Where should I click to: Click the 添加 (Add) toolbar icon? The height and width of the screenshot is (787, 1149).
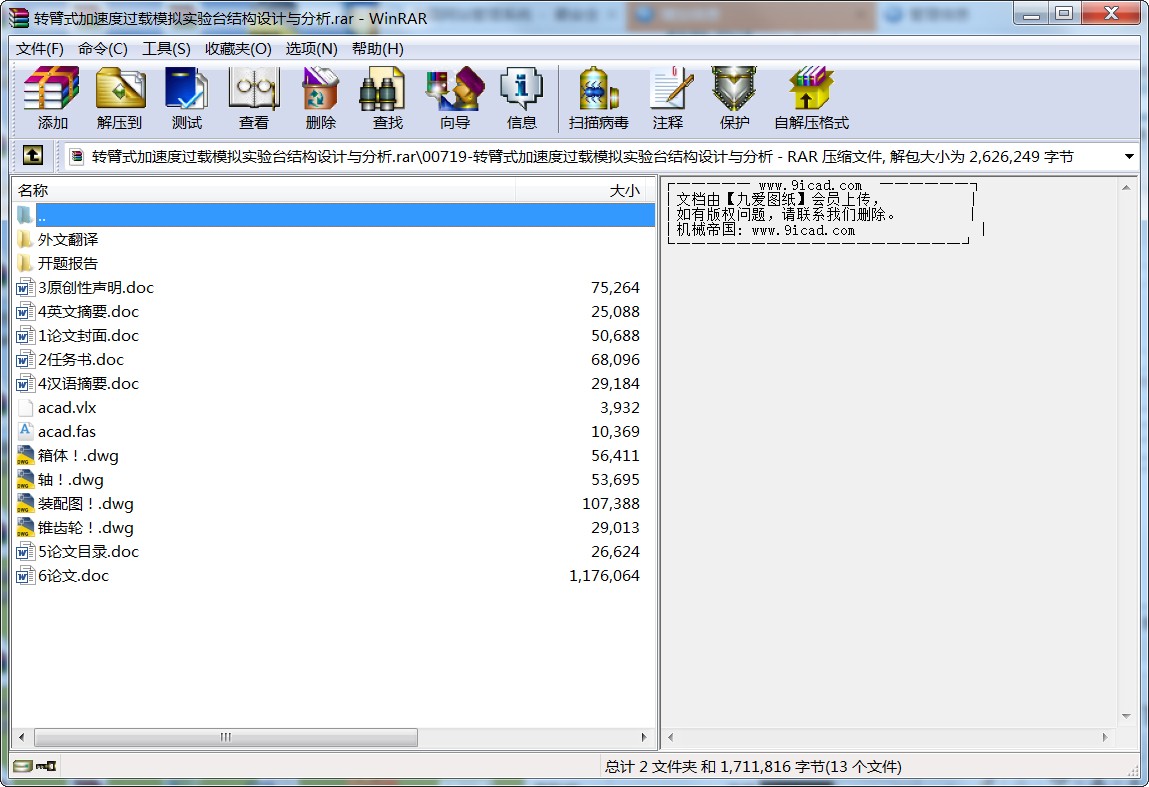[52, 98]
